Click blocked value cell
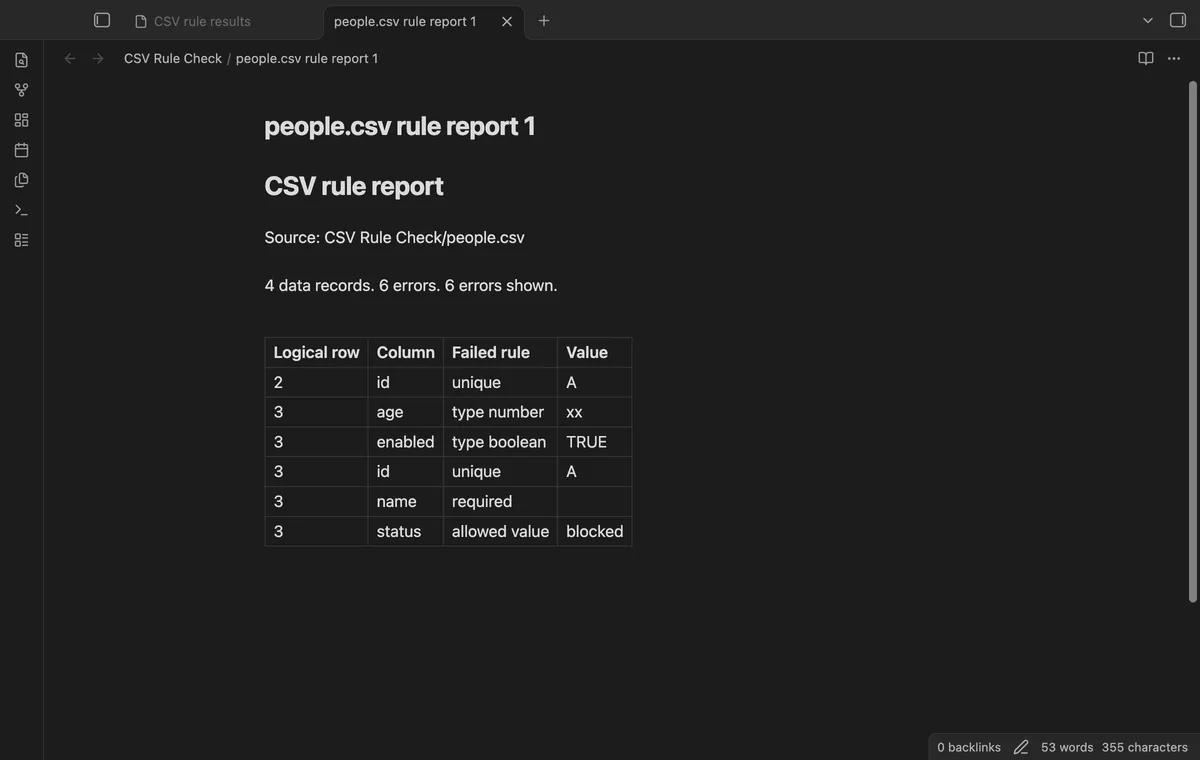Screen dimensions: 1200x760 pyautogui.click(x=594, y=531)
